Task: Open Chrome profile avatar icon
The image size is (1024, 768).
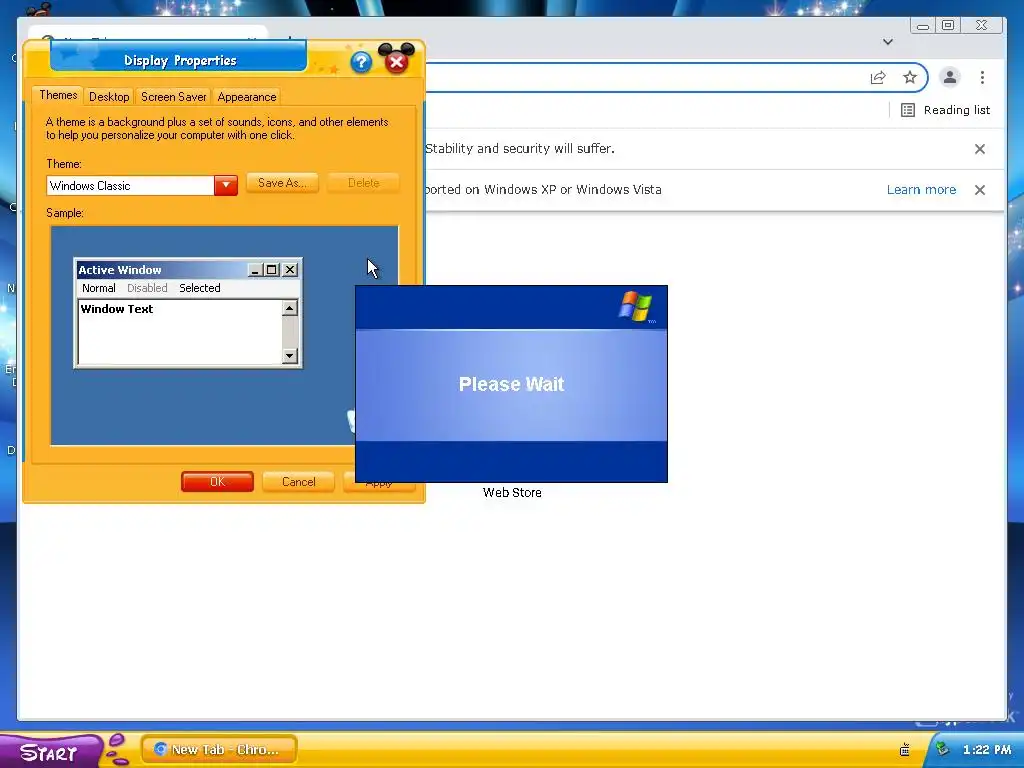Action: [x=950, y=77]
